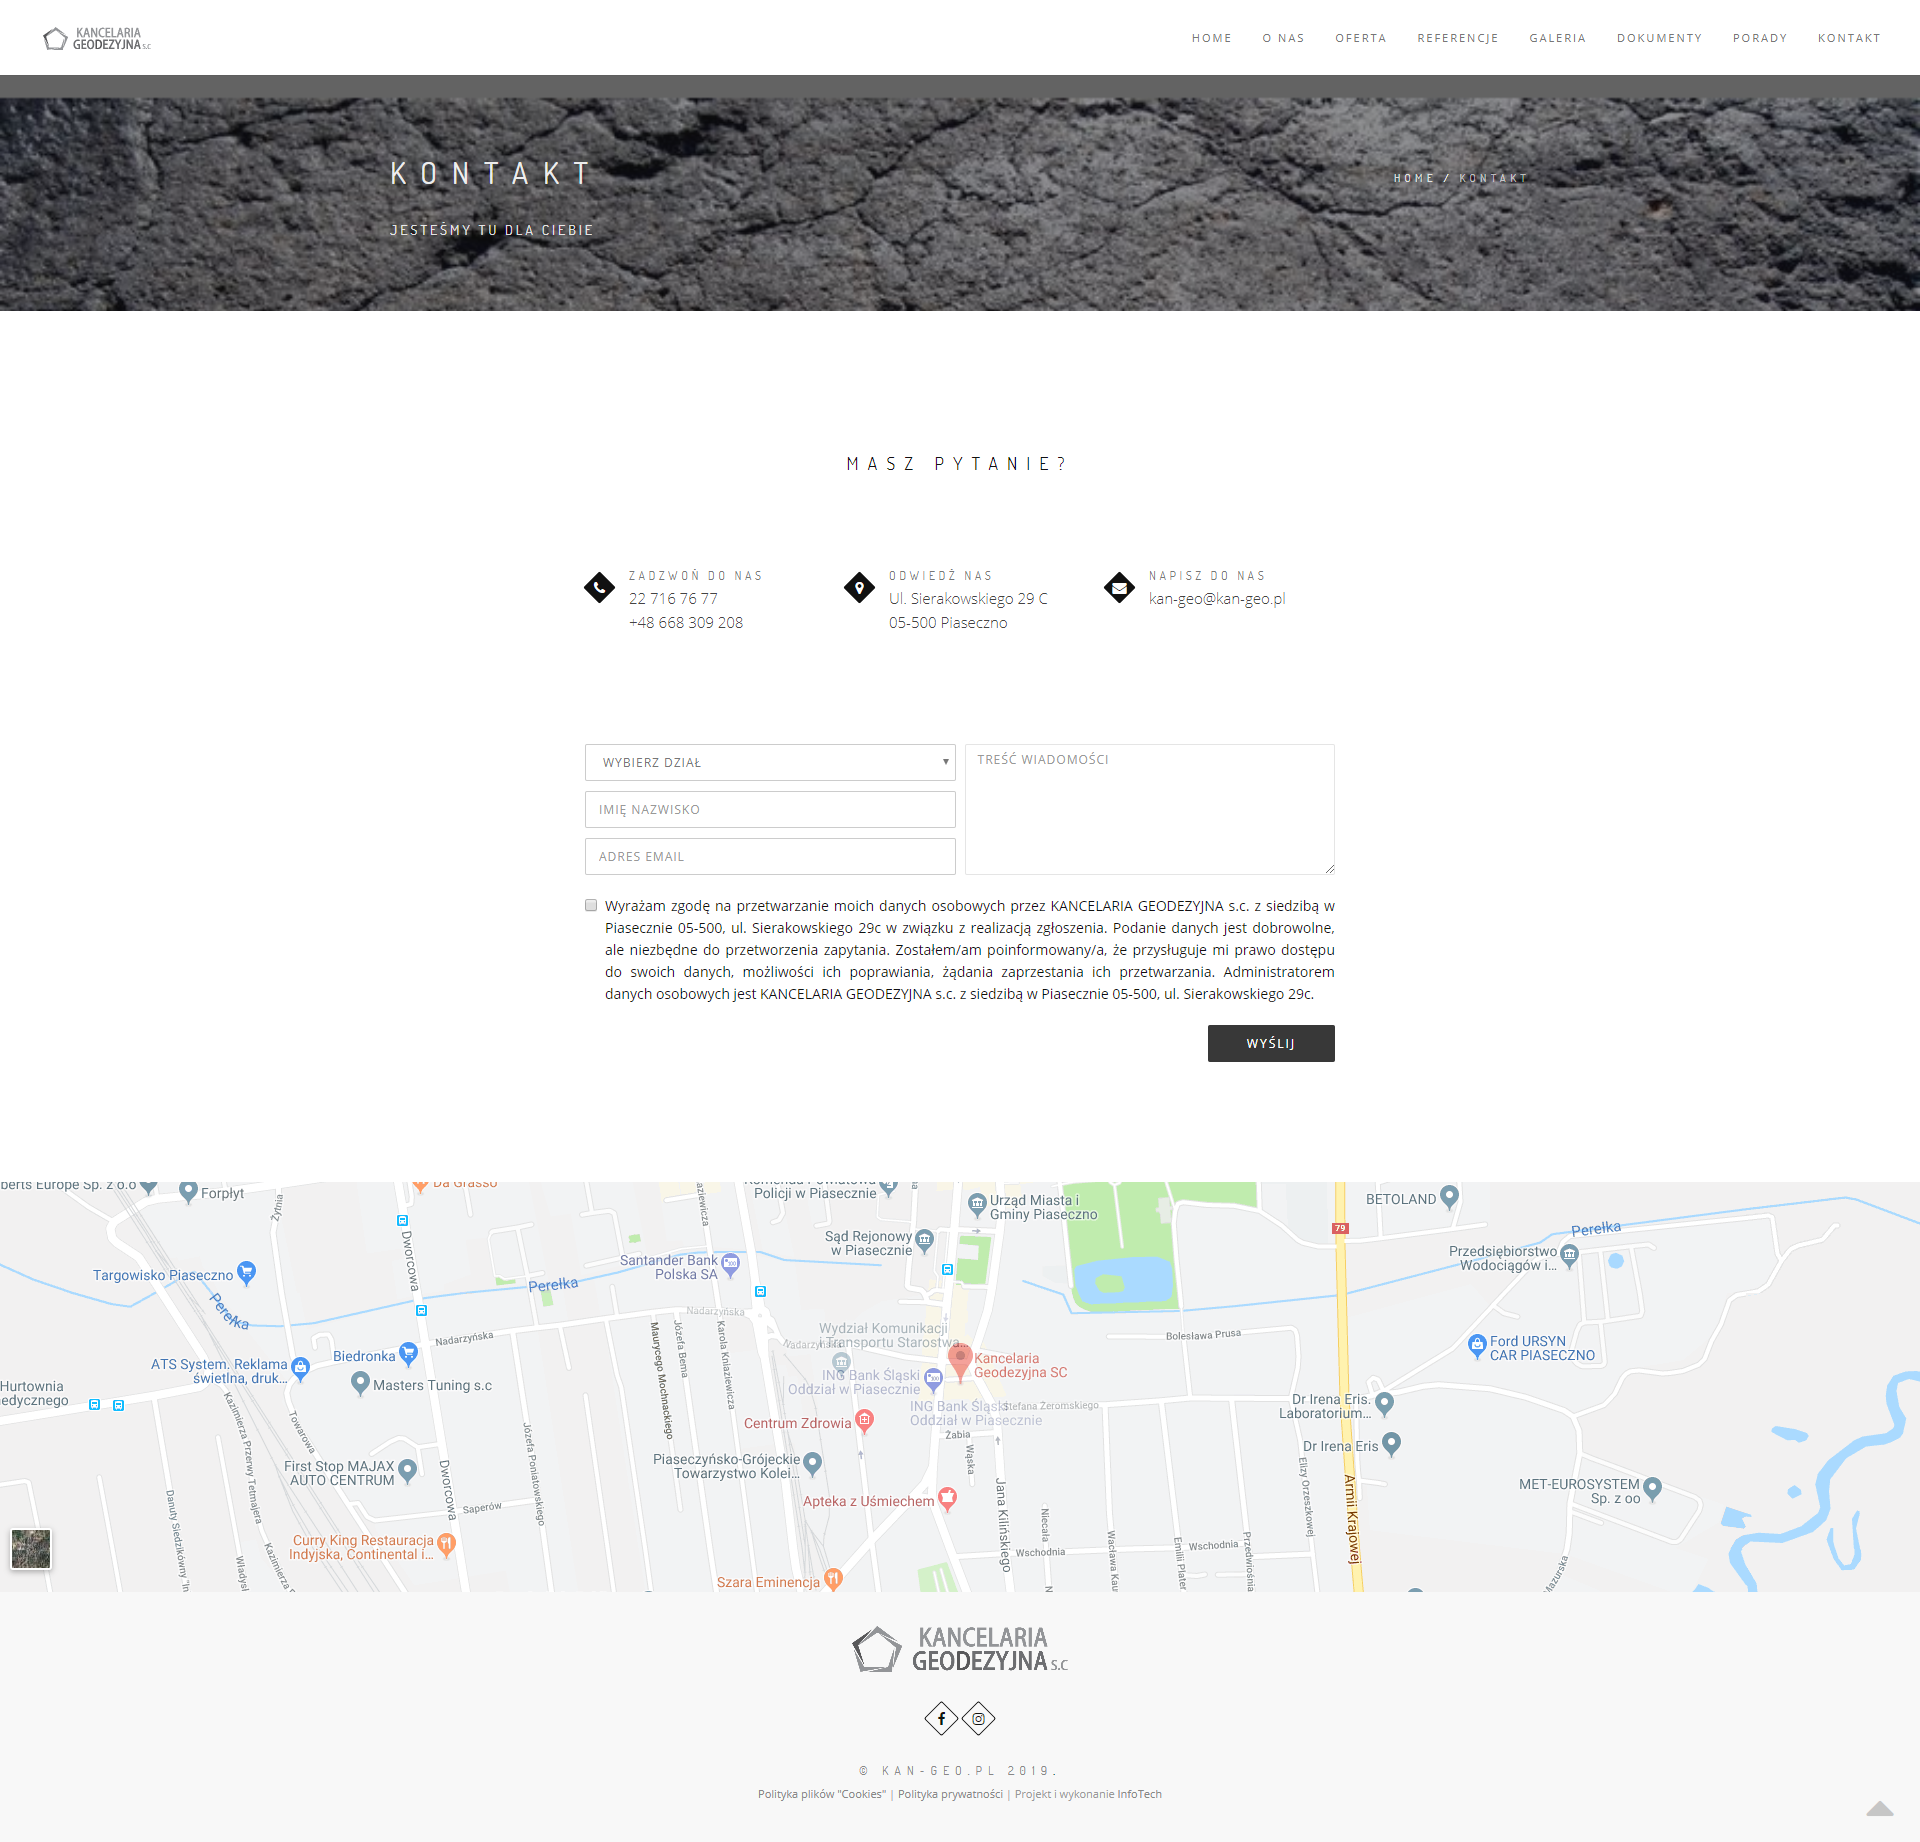Select Biedronka shop marker on the map
The image size is (1920, 1842).
tap(408, 1354)
